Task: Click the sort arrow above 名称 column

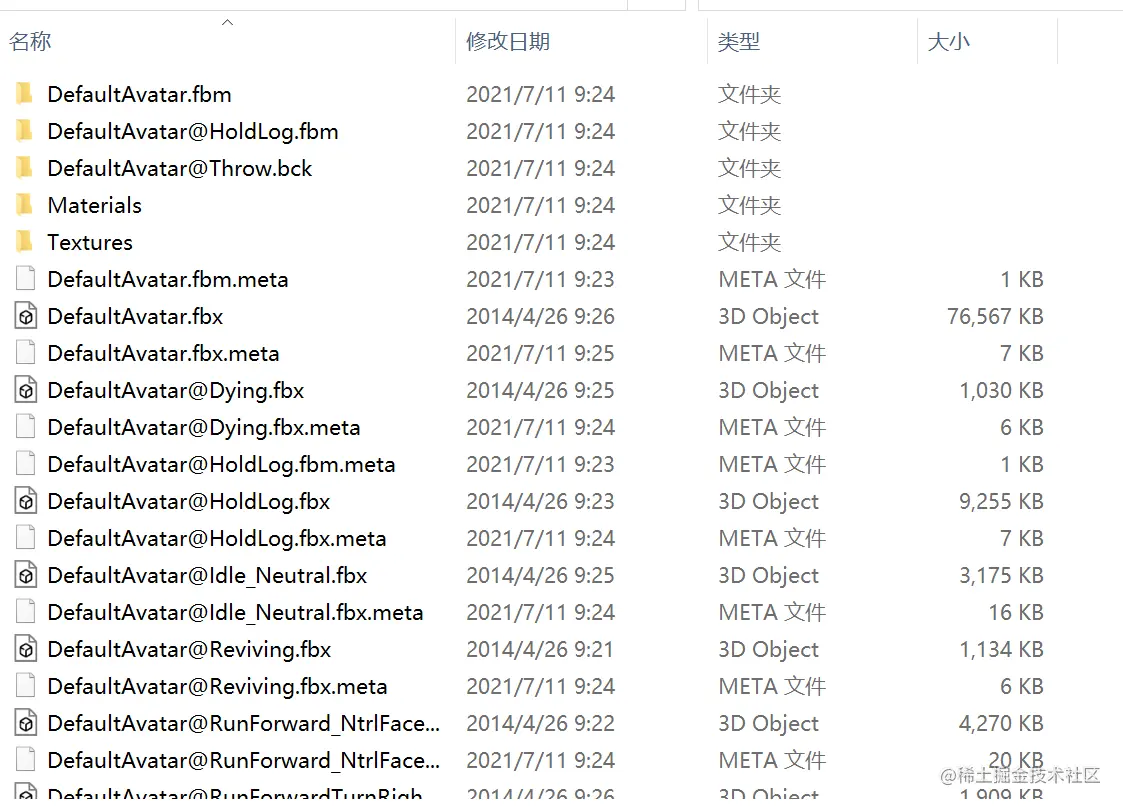Action: point(227,22)
